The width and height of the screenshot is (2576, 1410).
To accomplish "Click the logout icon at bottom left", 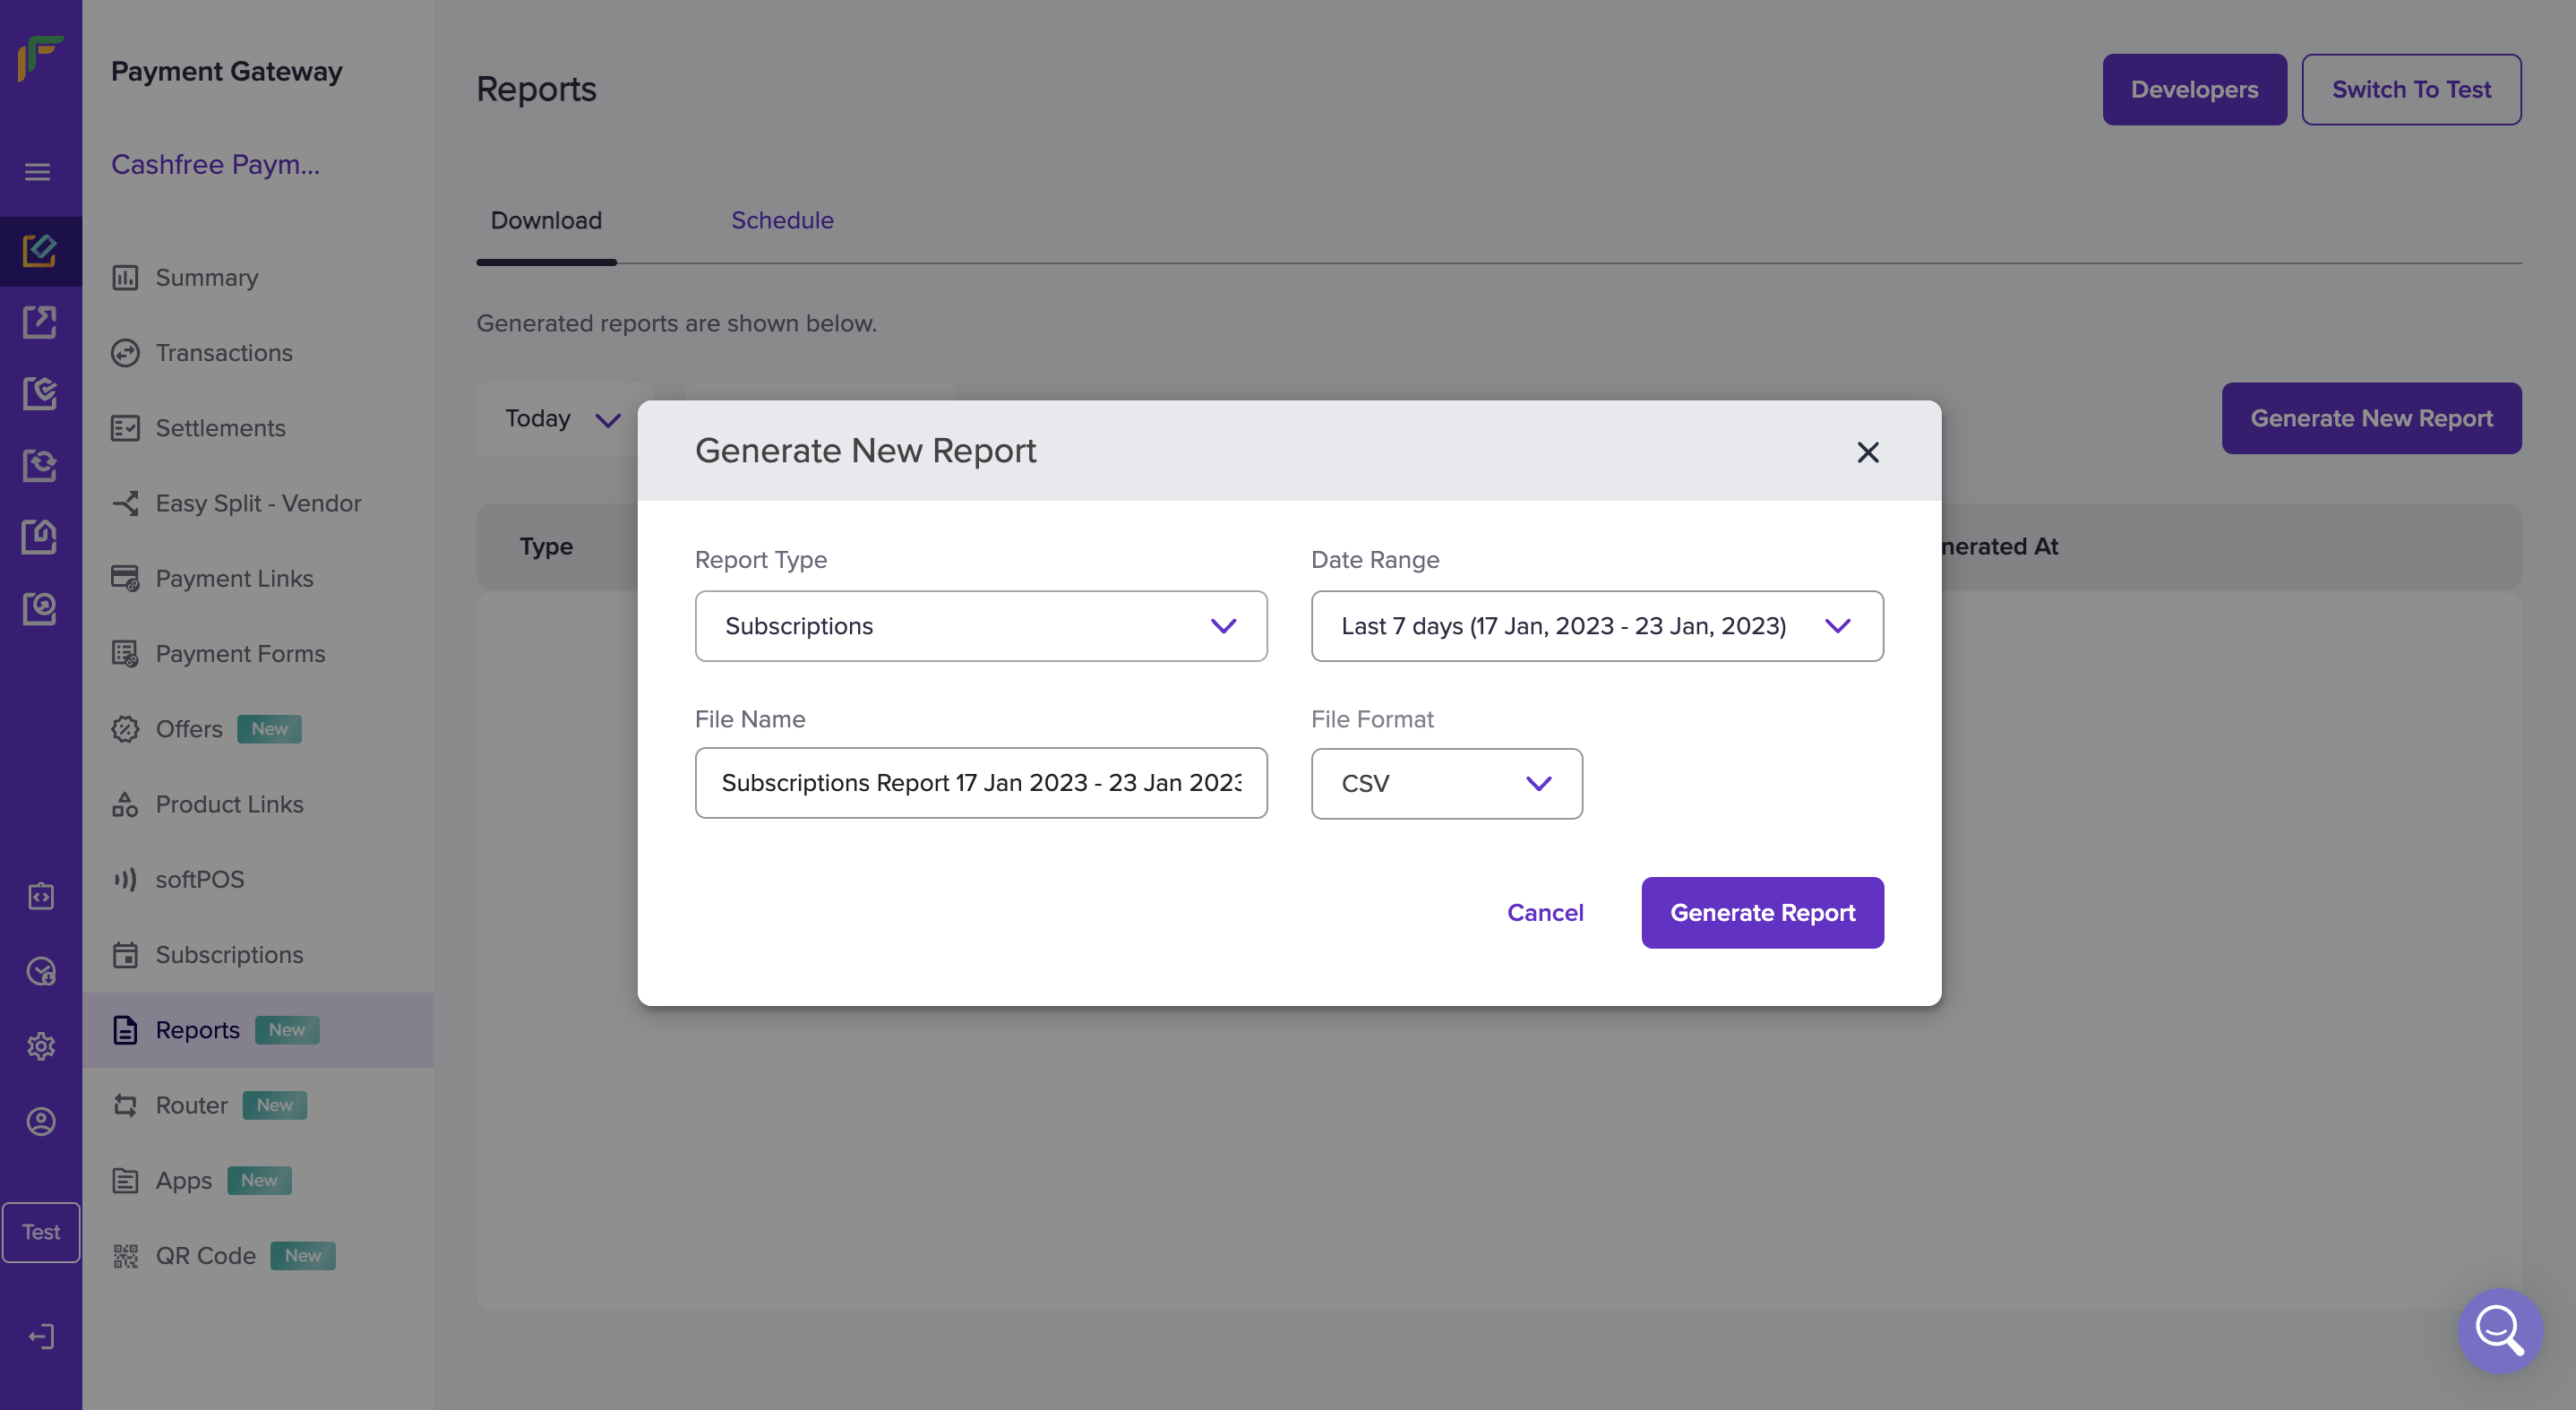I will coord(41,1337).
